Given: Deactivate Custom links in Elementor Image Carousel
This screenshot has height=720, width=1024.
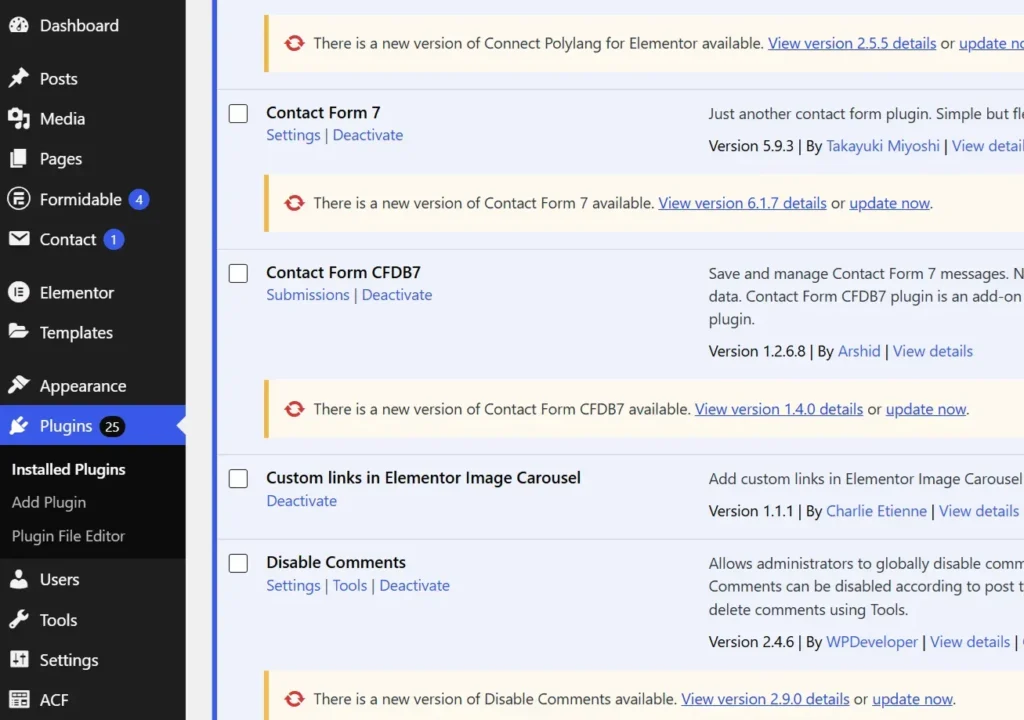Looking at the screenshot, I should tap(302, 501).
